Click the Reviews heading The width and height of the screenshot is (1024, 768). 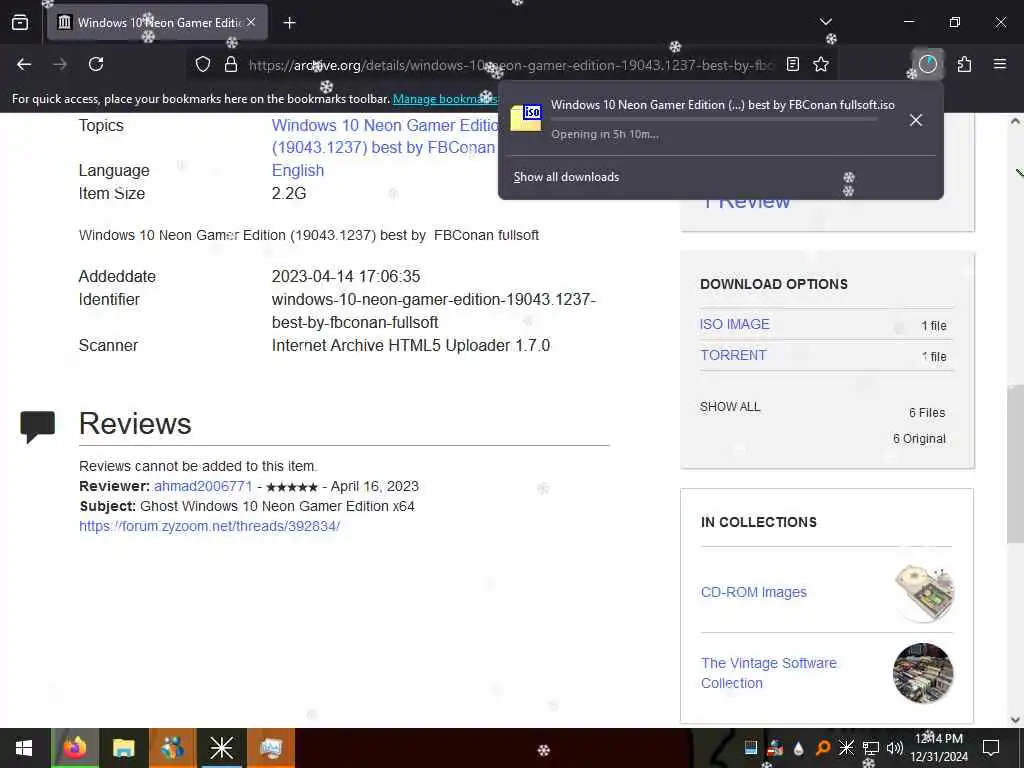[x=135, y=424]
